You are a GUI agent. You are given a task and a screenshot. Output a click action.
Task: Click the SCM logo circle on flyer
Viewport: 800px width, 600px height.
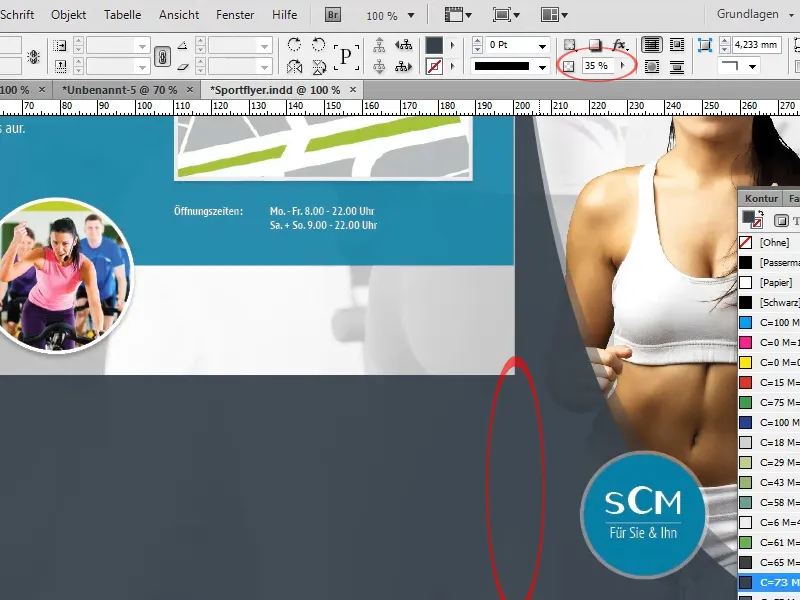[643, 514]
